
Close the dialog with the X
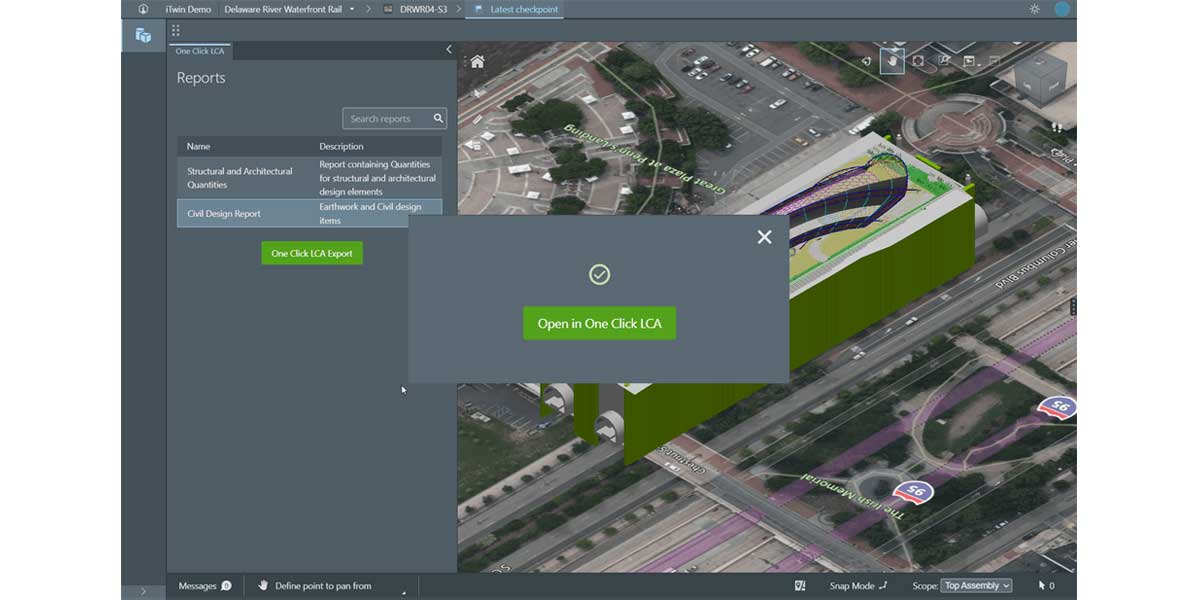tap(764, 237)
